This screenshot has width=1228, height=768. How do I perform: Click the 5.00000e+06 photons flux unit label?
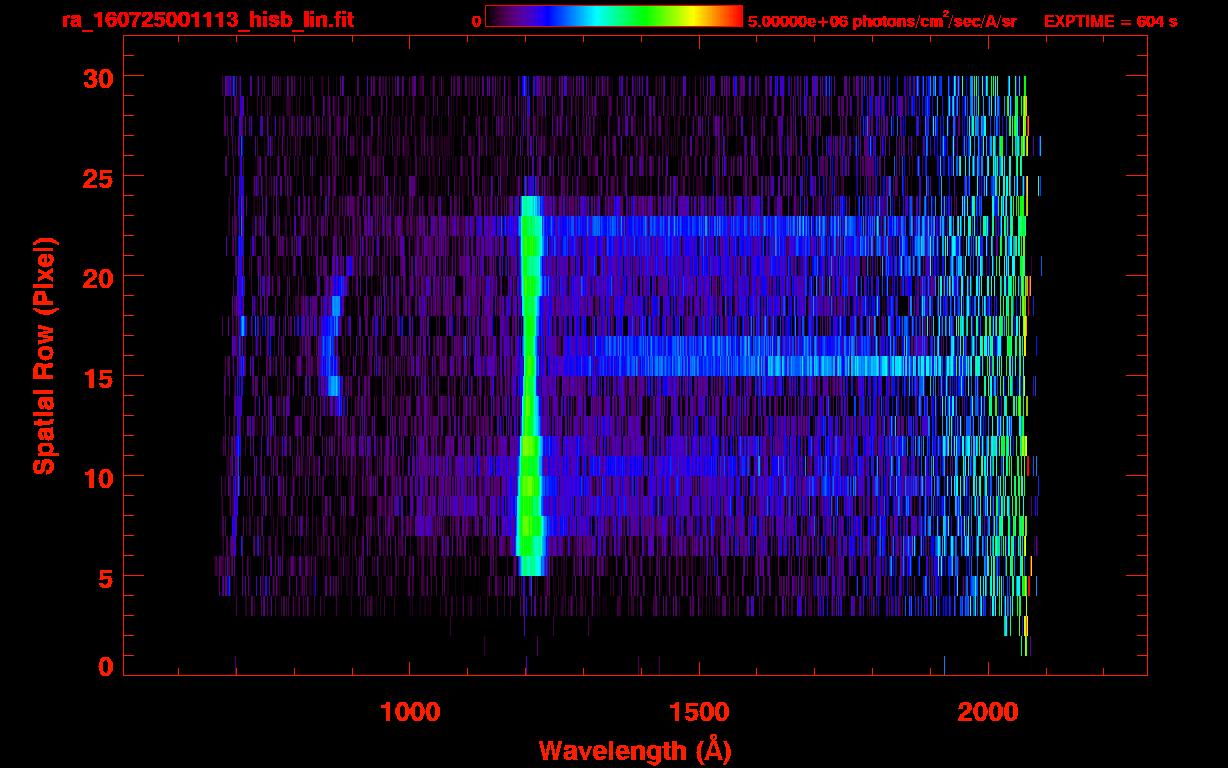tap(882, 21)
